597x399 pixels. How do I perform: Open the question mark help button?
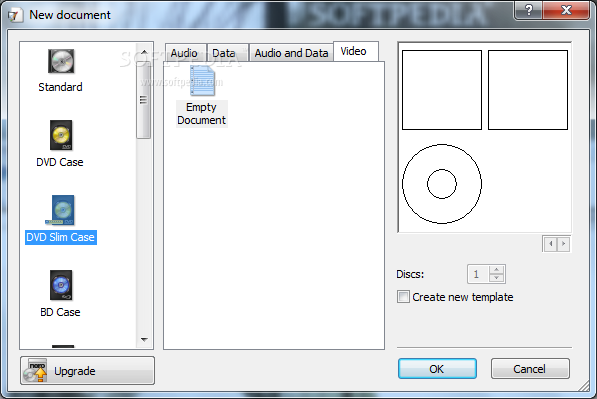coord(528,10)
